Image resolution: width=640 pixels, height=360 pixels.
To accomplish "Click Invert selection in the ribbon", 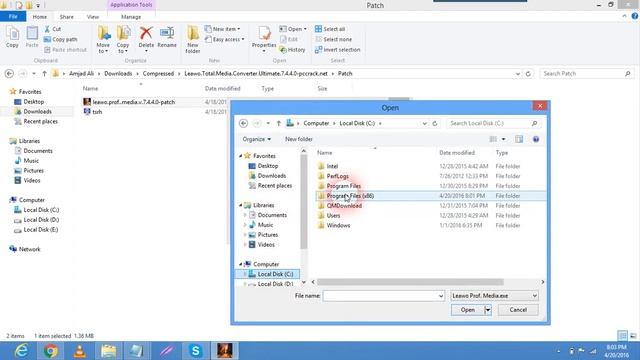I will [x=337, y=49].
